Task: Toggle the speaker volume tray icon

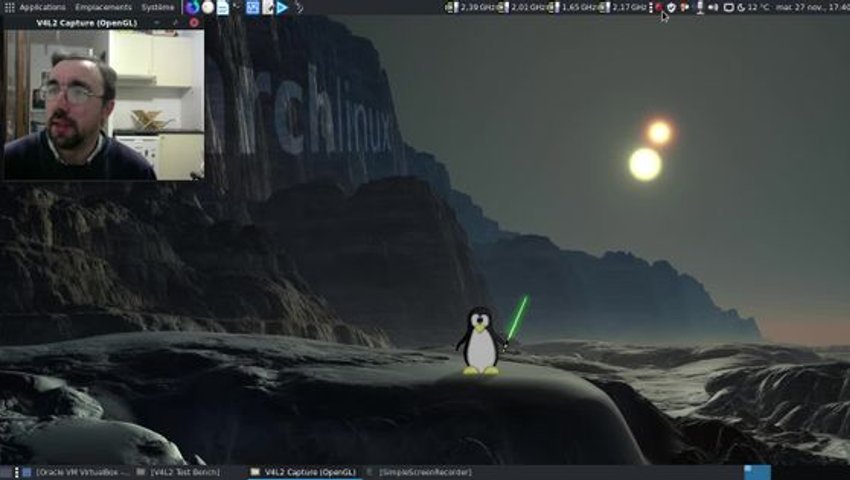Action: point(713,7)
